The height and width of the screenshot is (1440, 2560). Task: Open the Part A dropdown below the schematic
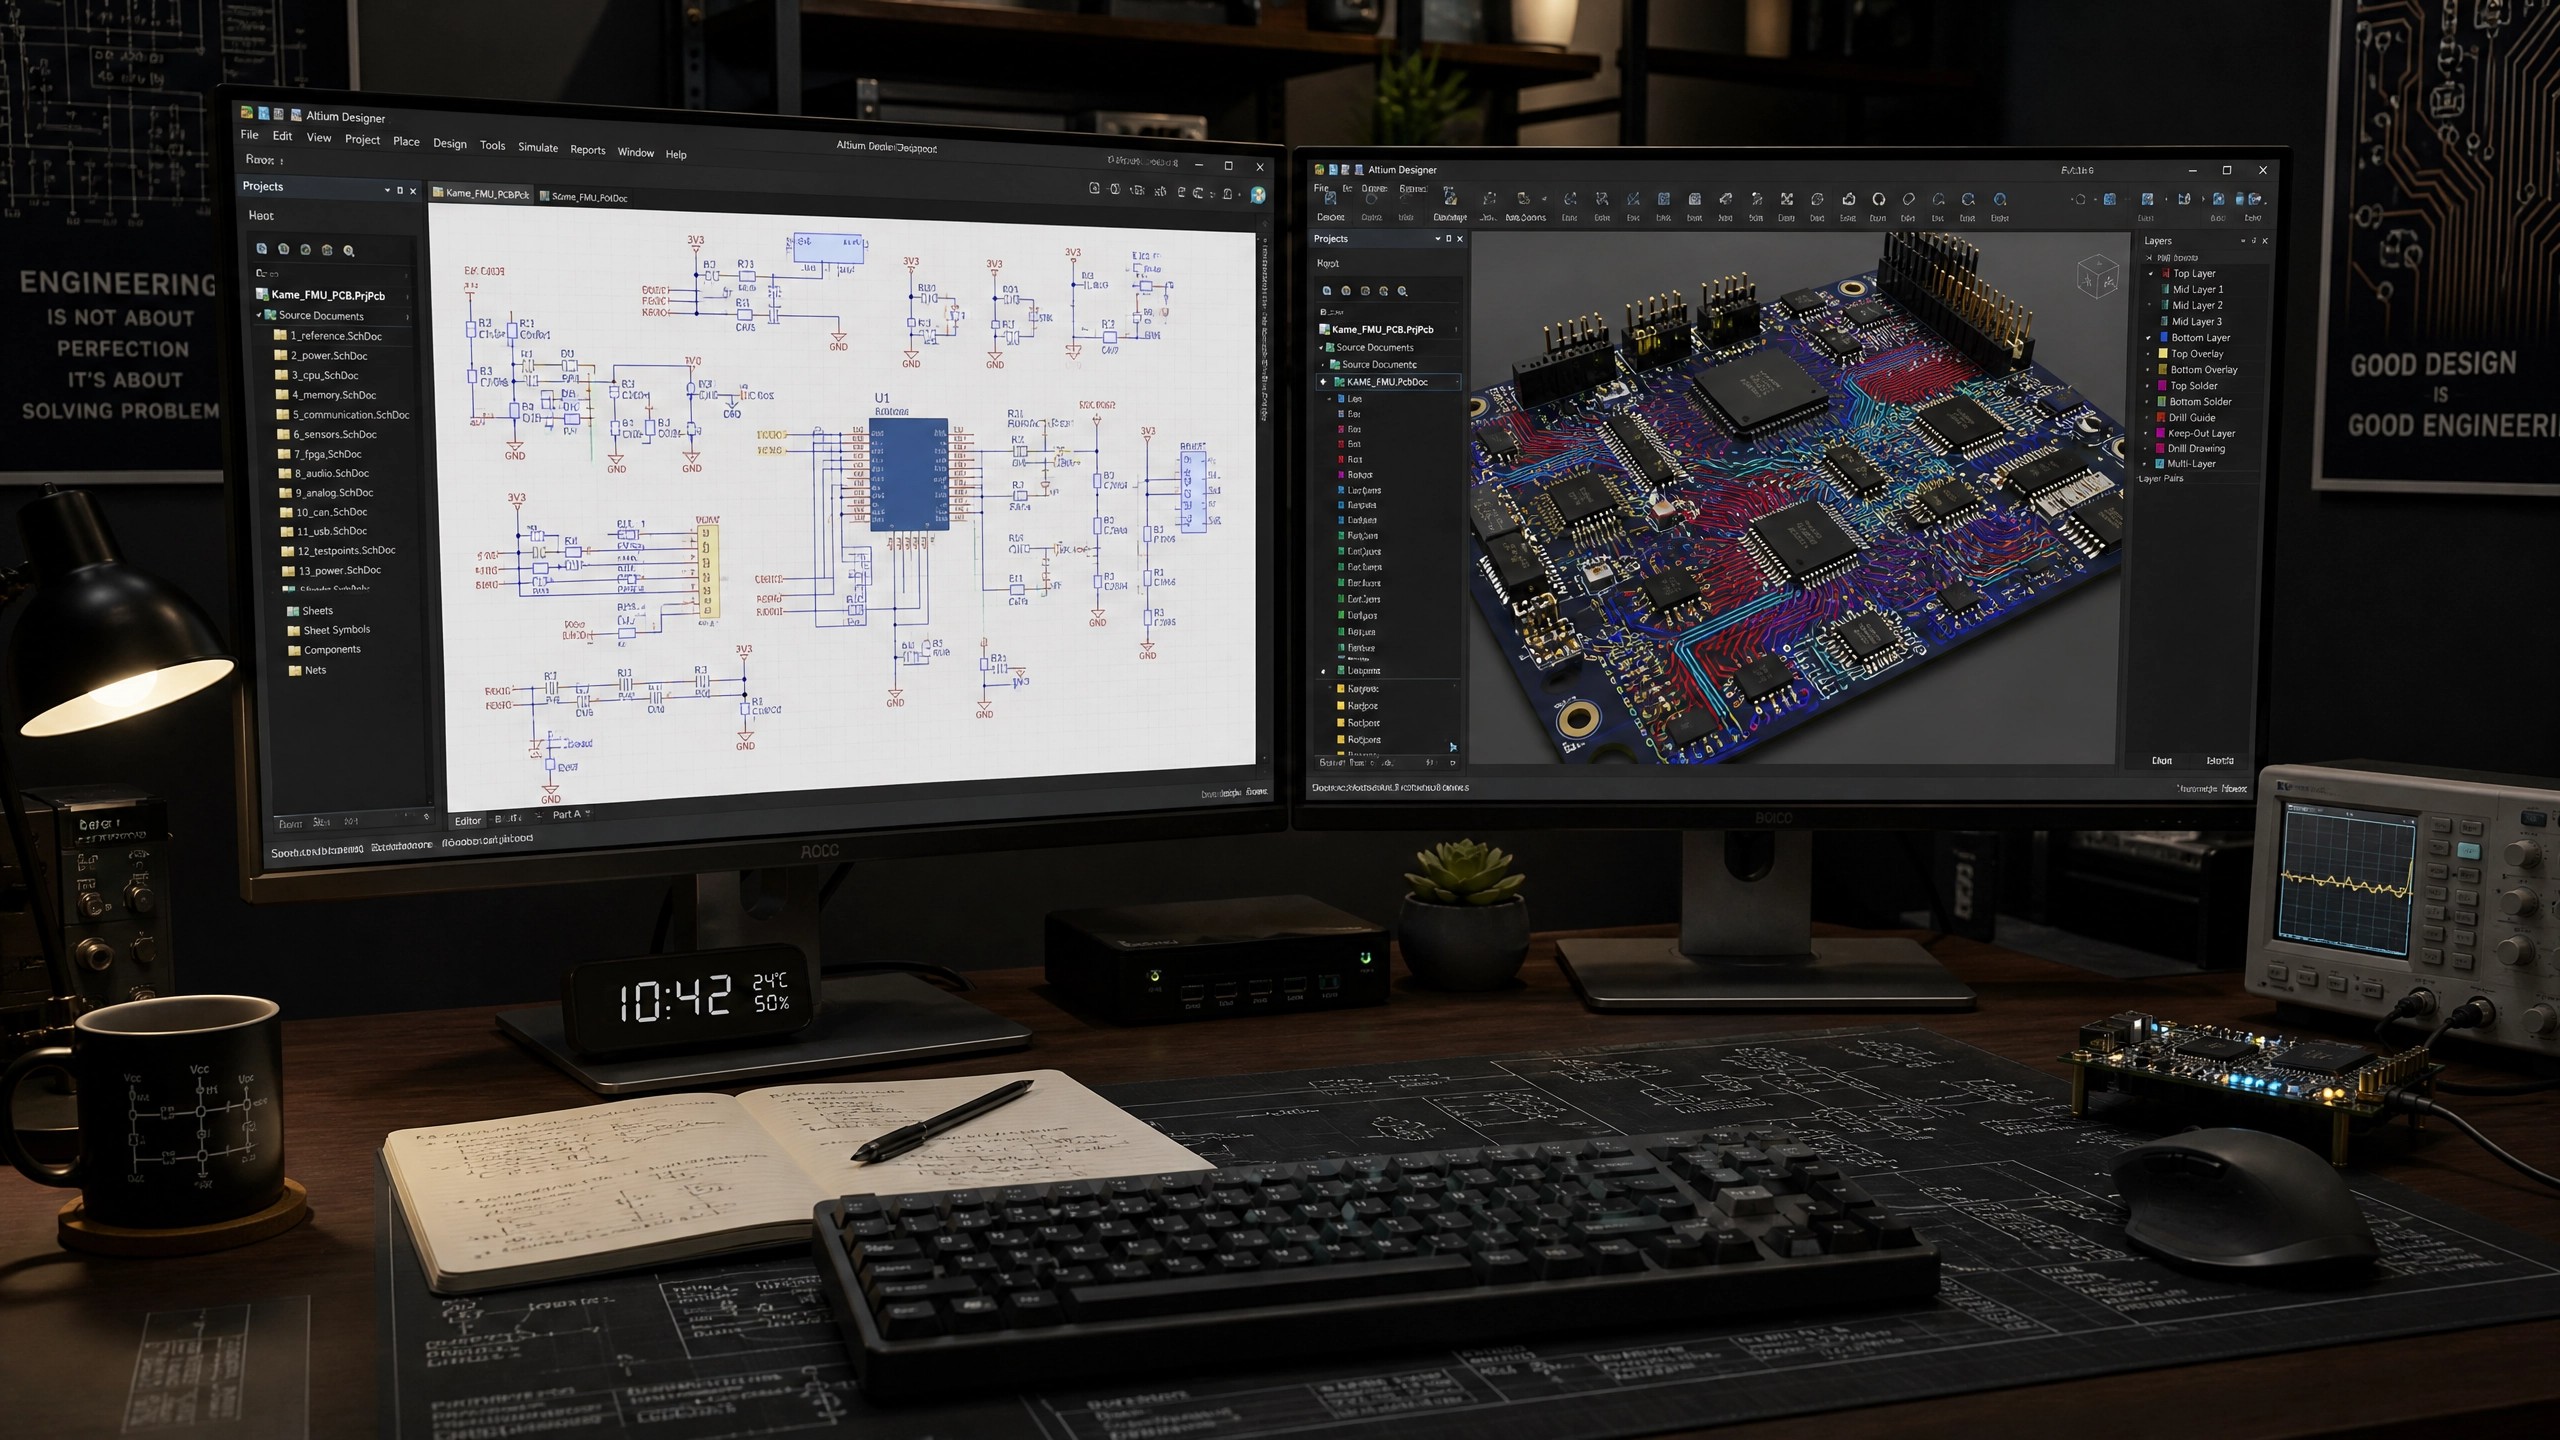(588, 813)
